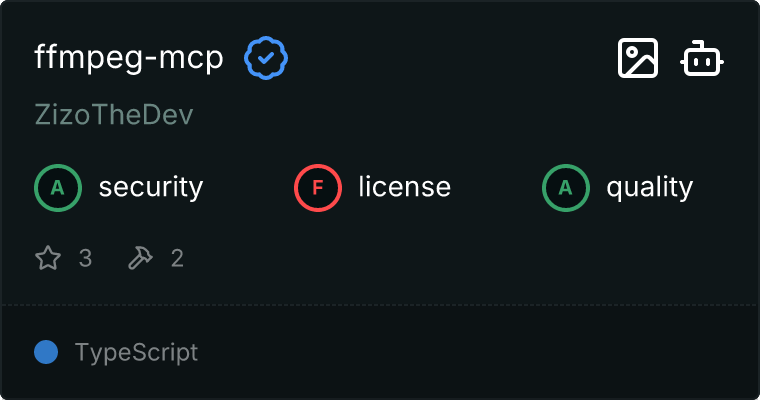Click the green quality grade A badge
The width and height of the screenshot is (760, 400).
(565, 187)
